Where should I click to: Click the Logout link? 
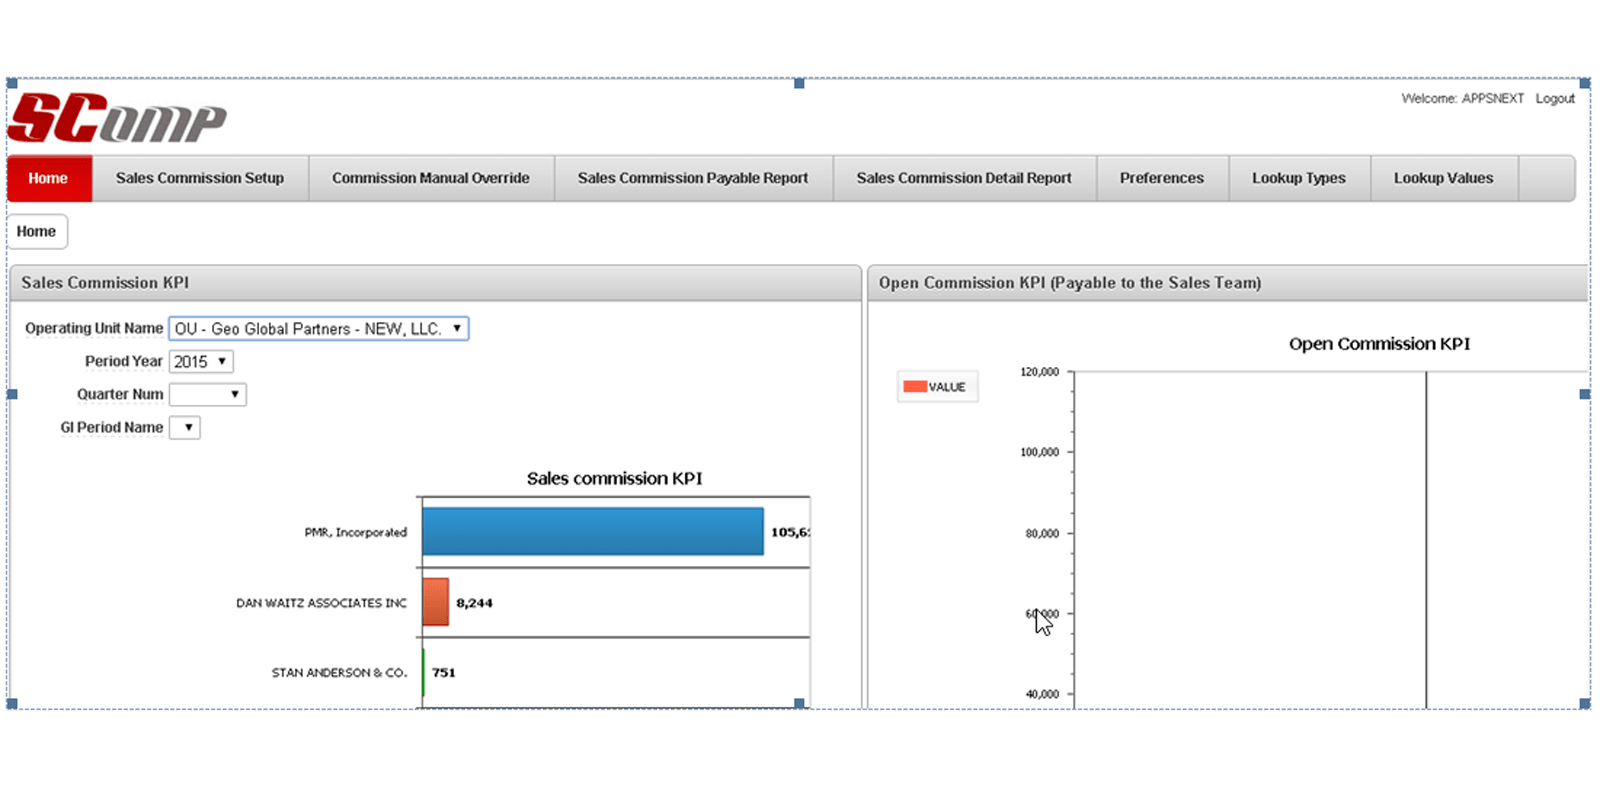coord(1555,98)
